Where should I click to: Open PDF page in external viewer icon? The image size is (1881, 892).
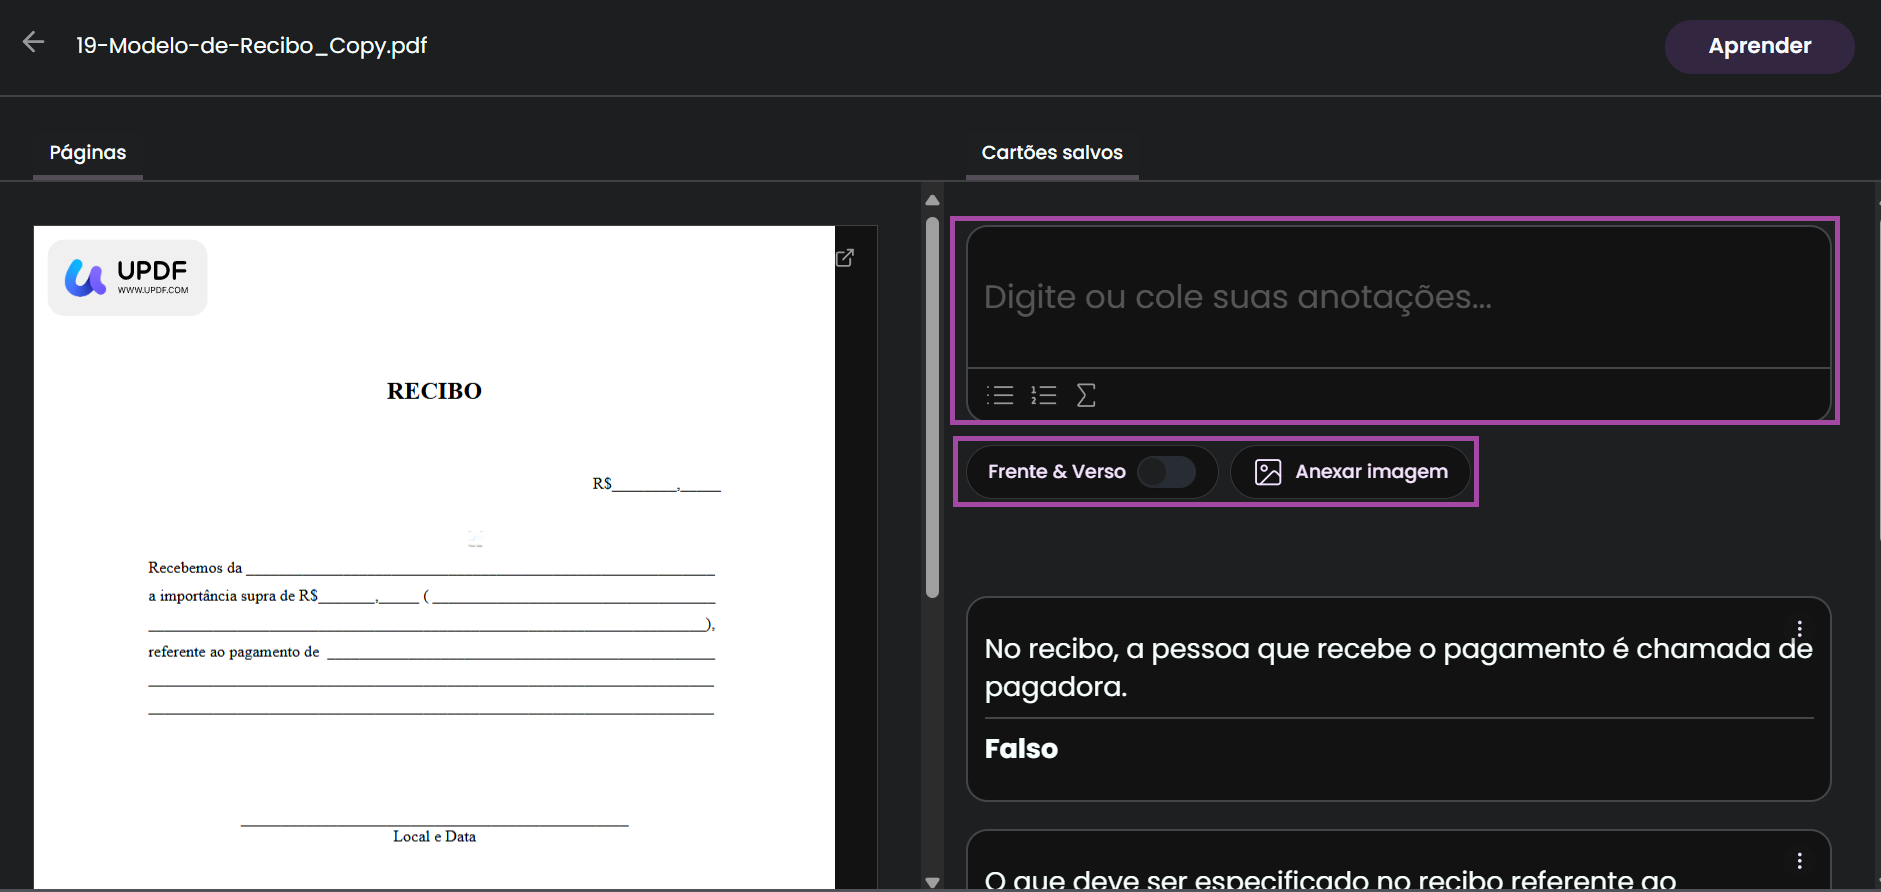845,258
